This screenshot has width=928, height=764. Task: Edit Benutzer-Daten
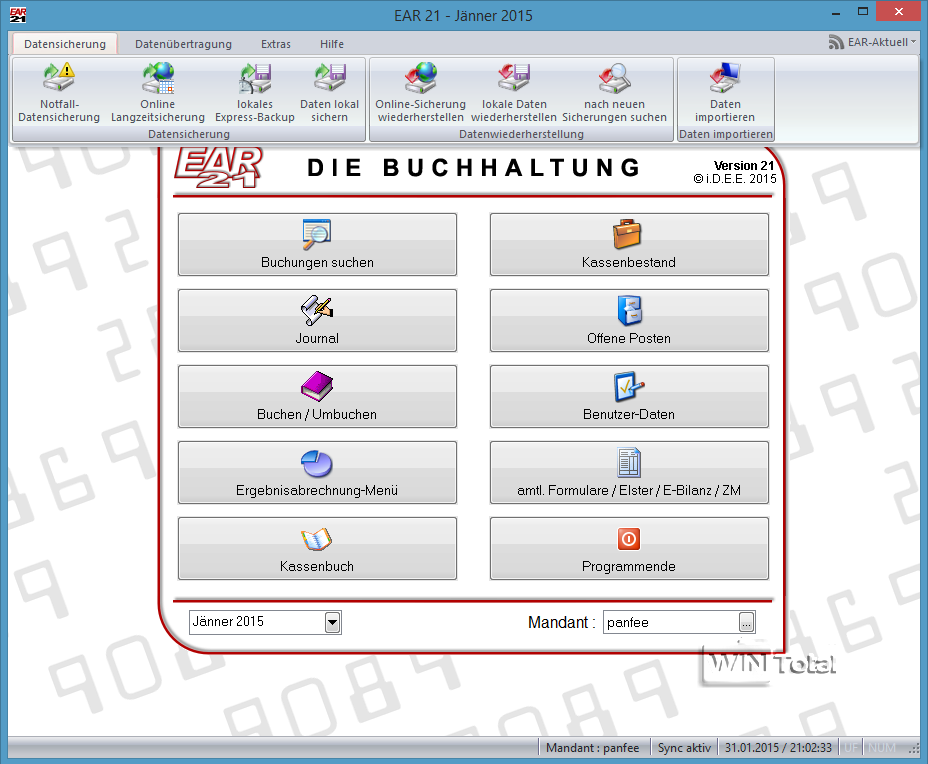[629, 396]
